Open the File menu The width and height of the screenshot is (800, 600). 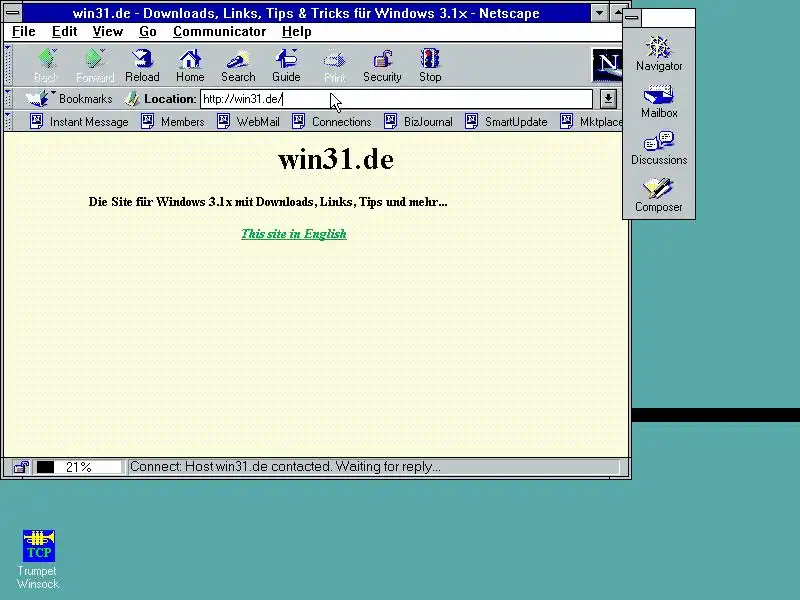[x=23, y=32]
